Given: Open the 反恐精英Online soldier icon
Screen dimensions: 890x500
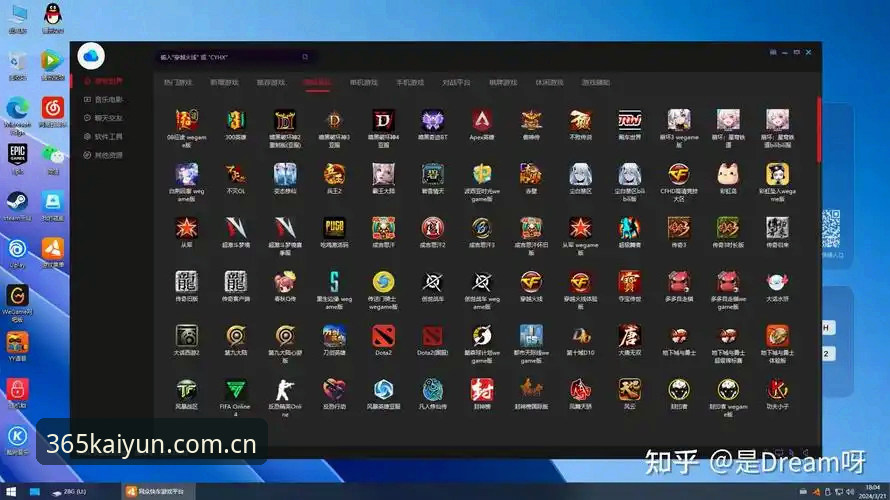Looking at the screenshot, I should tap(285, 390).
